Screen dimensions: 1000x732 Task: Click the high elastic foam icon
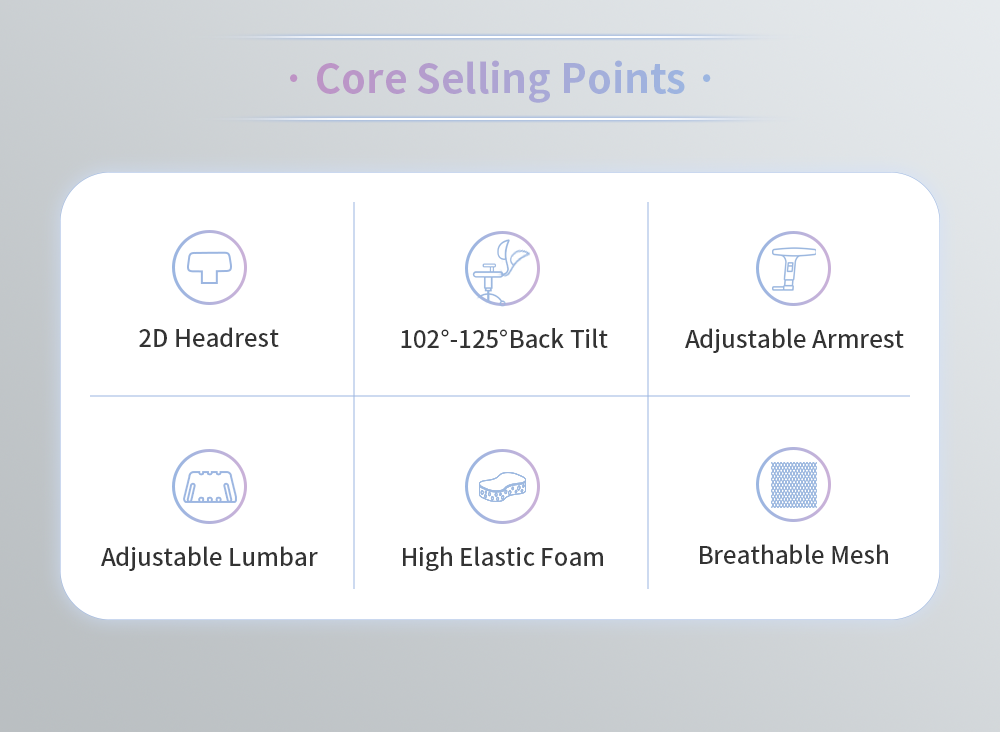click(502, 487)
